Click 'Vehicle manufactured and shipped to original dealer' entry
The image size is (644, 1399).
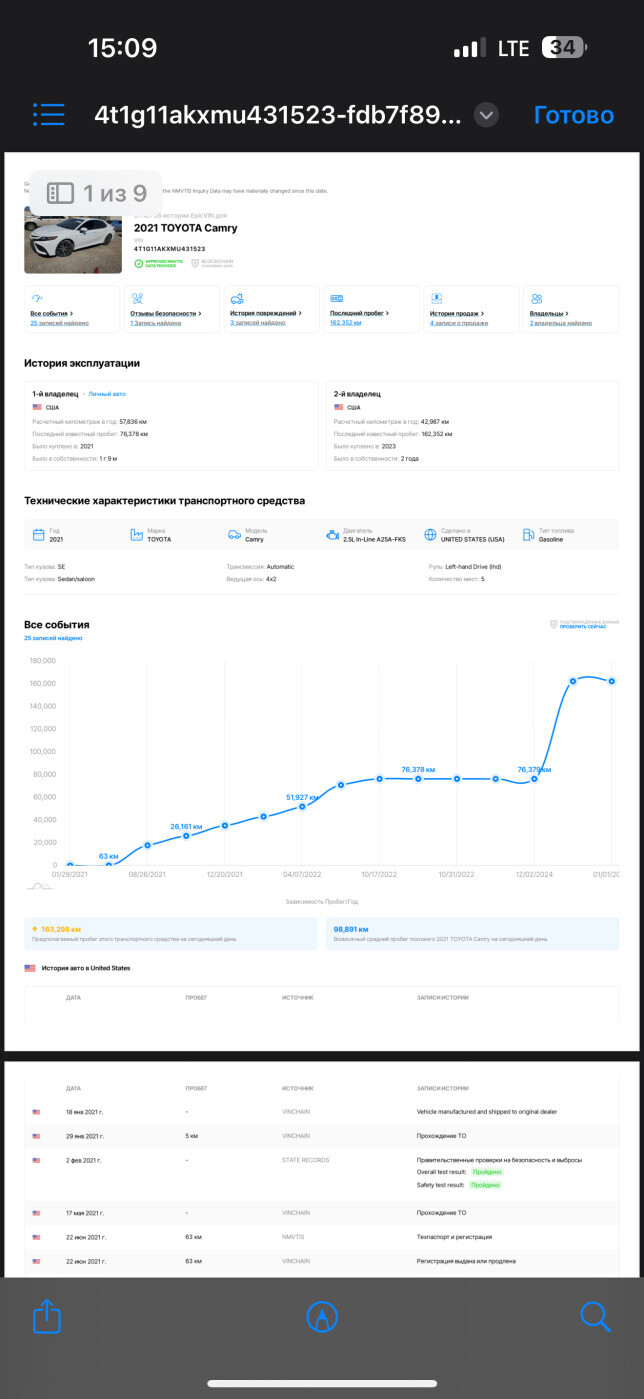(x=487, y=1111)
